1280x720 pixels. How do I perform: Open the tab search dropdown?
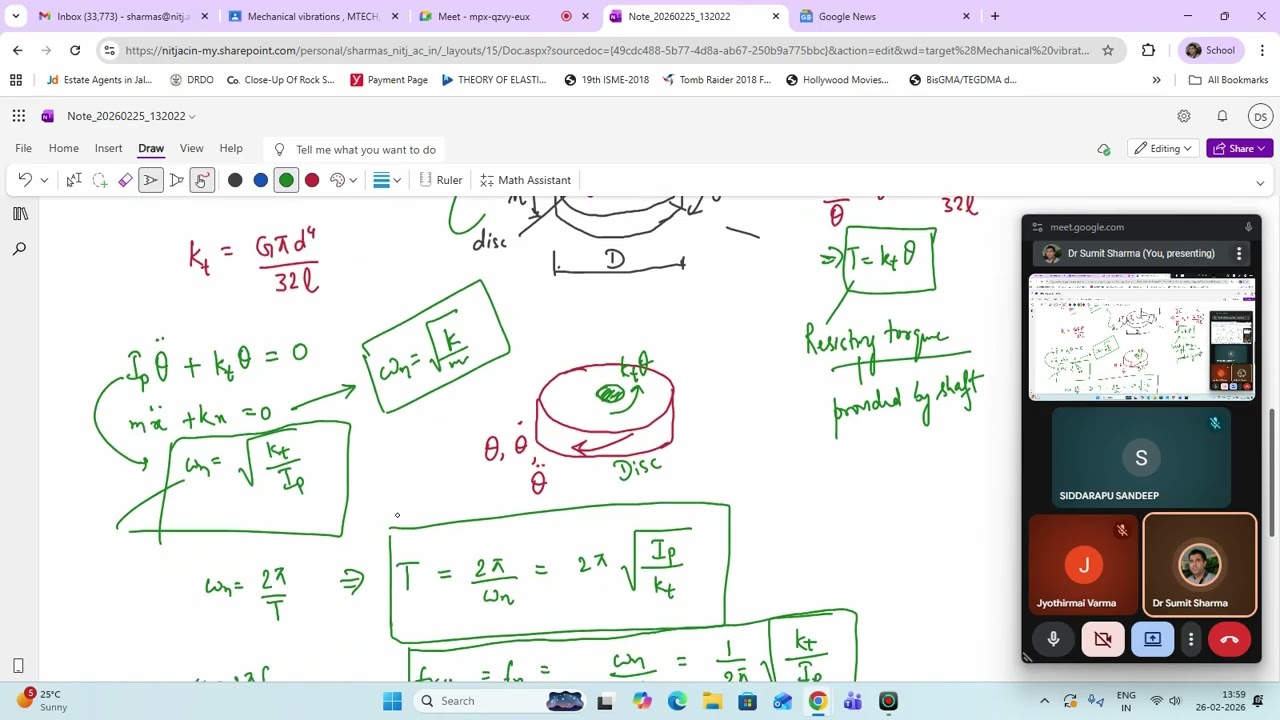click(x=15, y=16)
